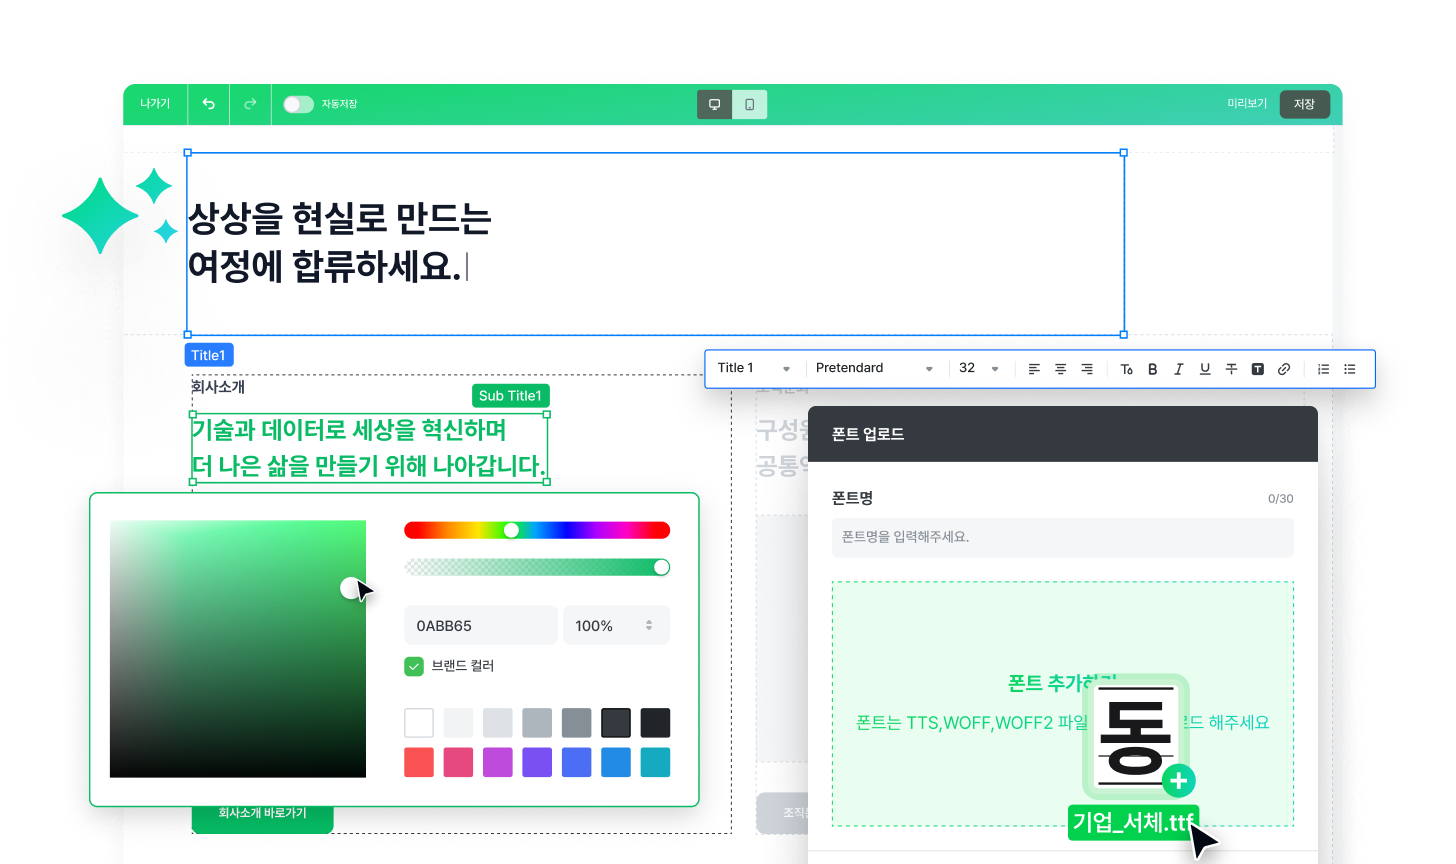Expand the font size 32 dropdown
The width and height of the screenshot is (1456, 864).
point(979,368)
